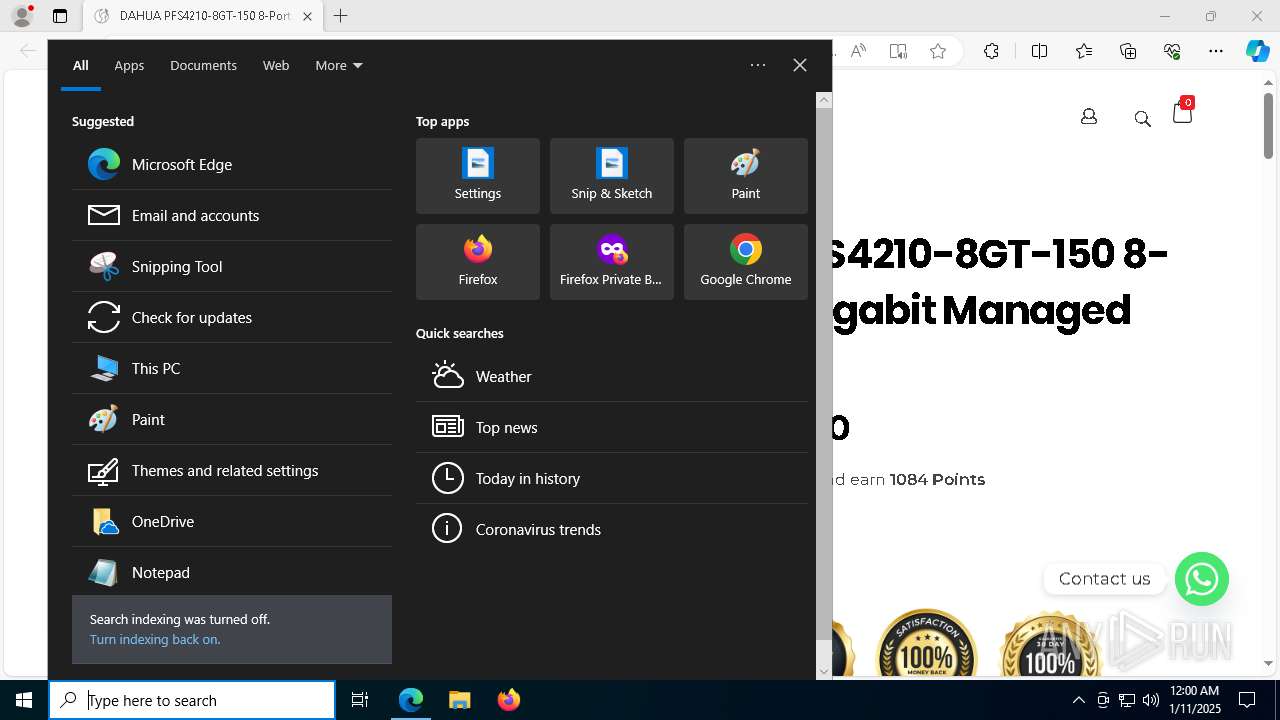Open Edge from the taskbar
Viewport: 1280px width, 720px height.
pyautogui.click(x=411, y=700)
